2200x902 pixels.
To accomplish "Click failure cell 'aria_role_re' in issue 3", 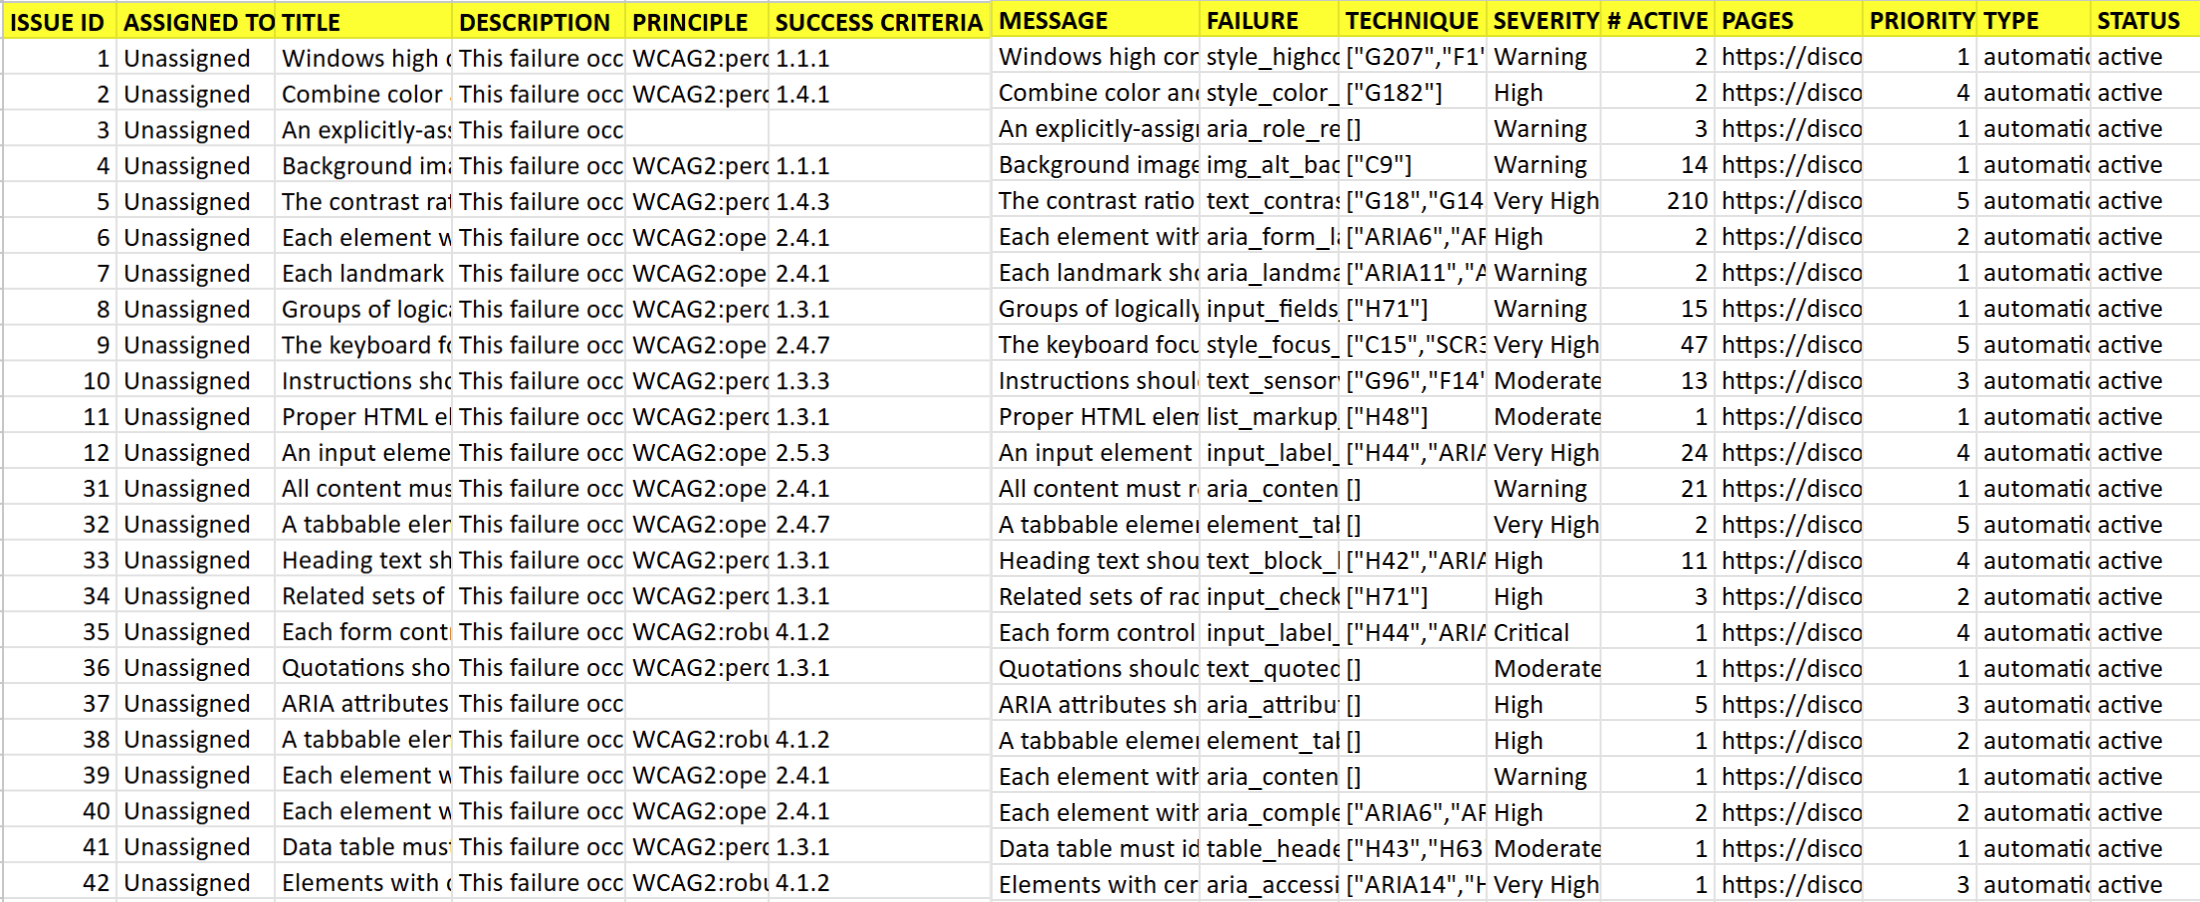I will tap(1269, 129).
